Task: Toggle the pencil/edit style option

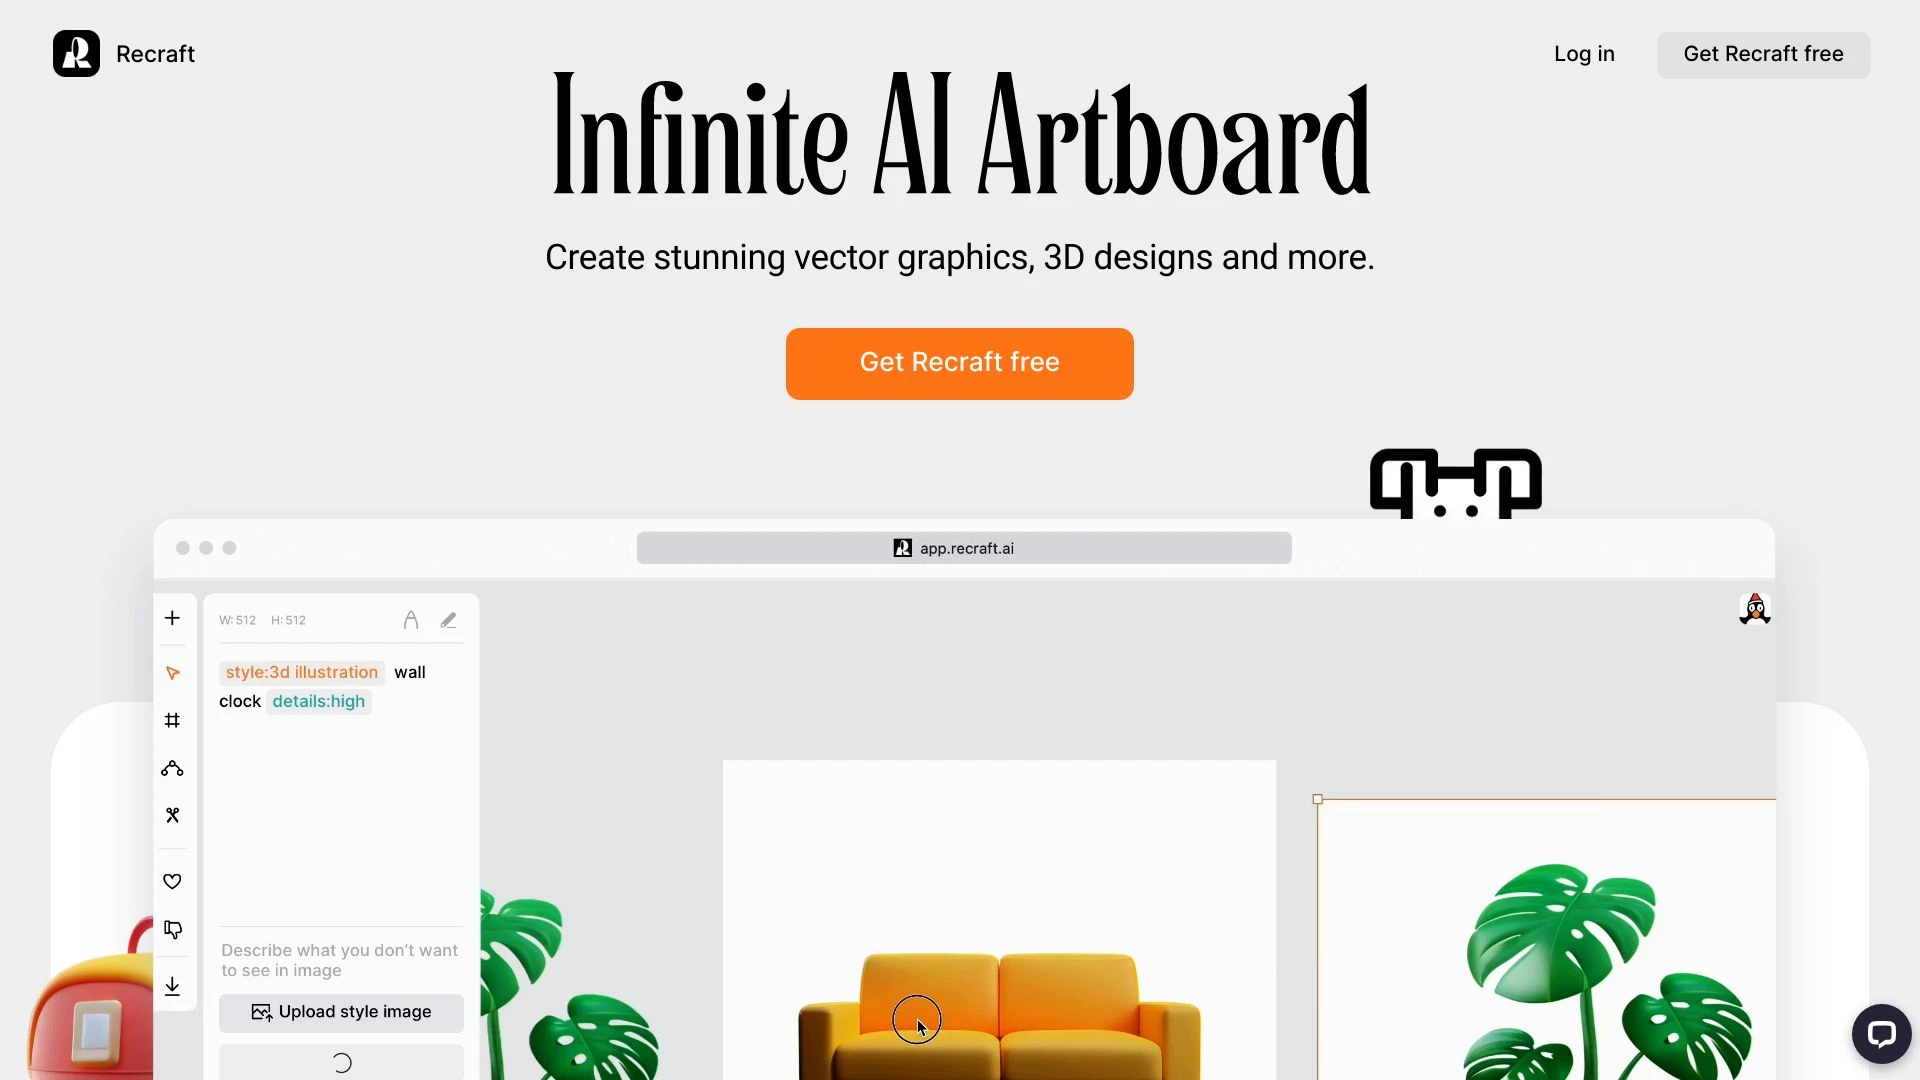Action: click(x=448, y=618)
